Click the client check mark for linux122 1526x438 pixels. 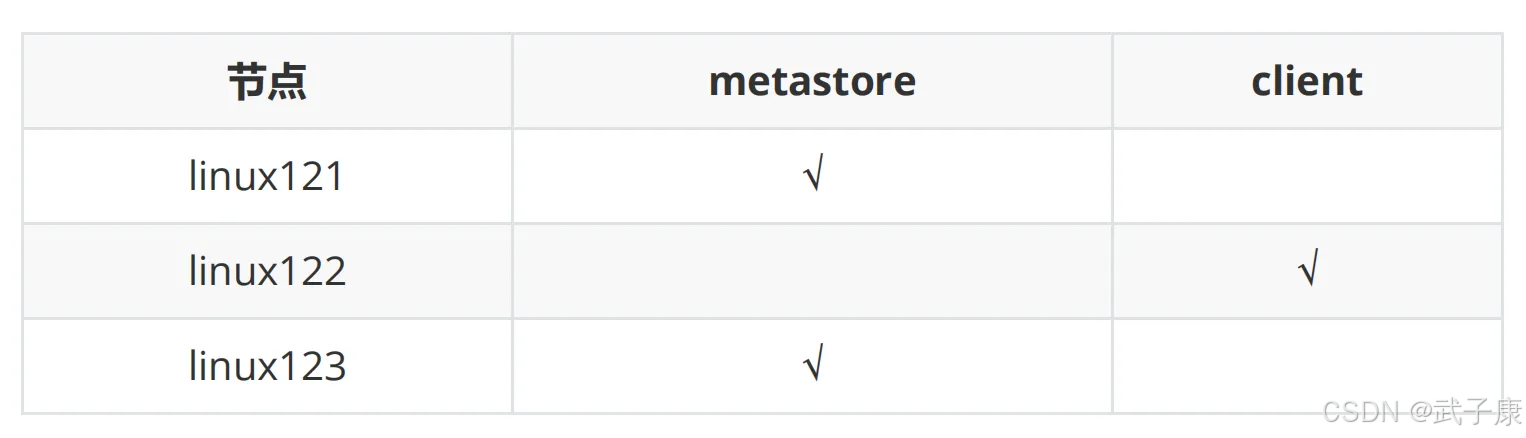click(1307, 271)
